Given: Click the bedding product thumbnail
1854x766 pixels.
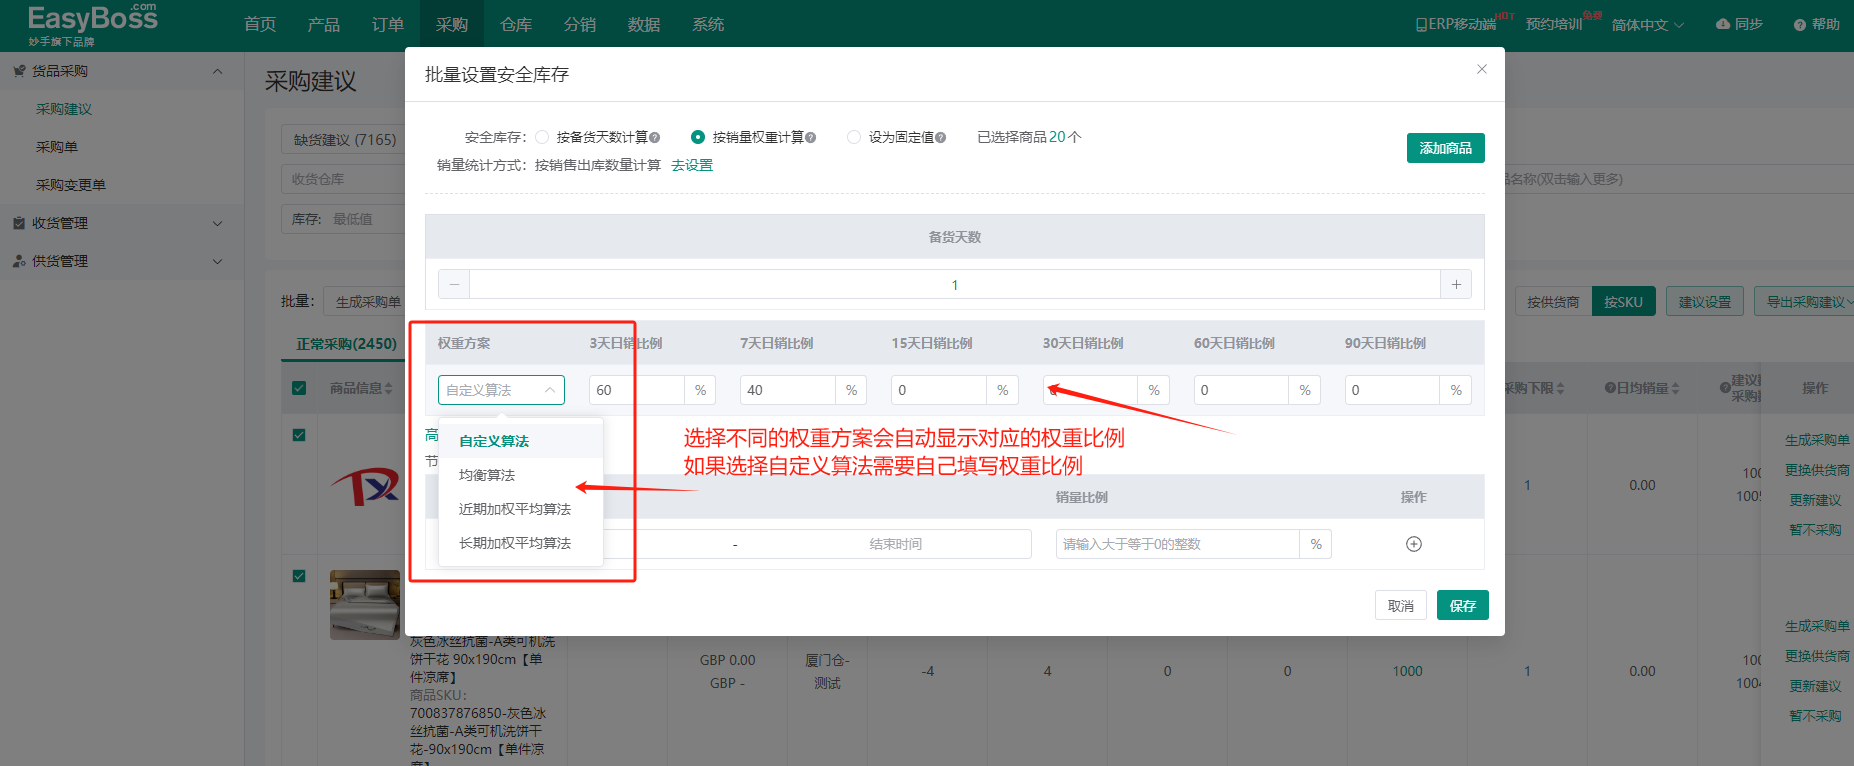Looking at the screenshot, I should click(x=365, y=605).
